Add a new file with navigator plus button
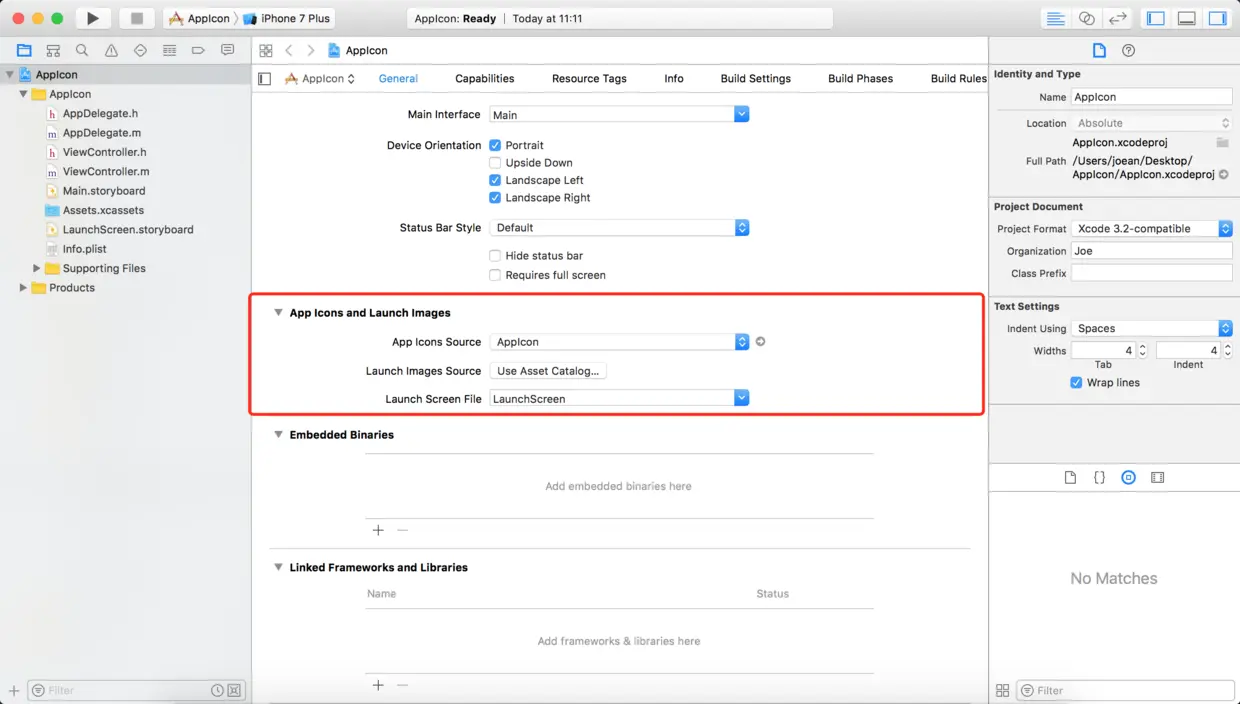Image resolution: width=1240 pixels, height=704 pixels. coord(13,690)
